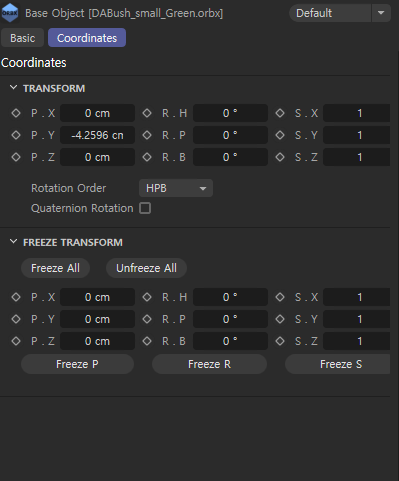
Task: Click the Freeze Transform S.Z field
Action: coord(357,341)
